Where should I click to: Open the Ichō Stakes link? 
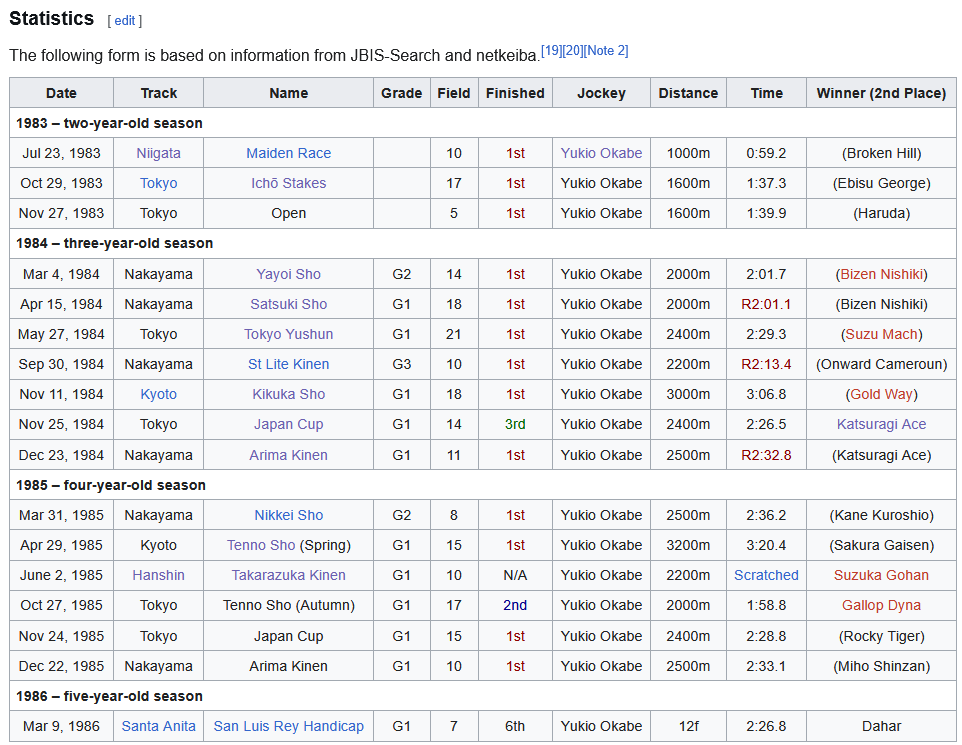pyautogui.click(x=288, y=183)
